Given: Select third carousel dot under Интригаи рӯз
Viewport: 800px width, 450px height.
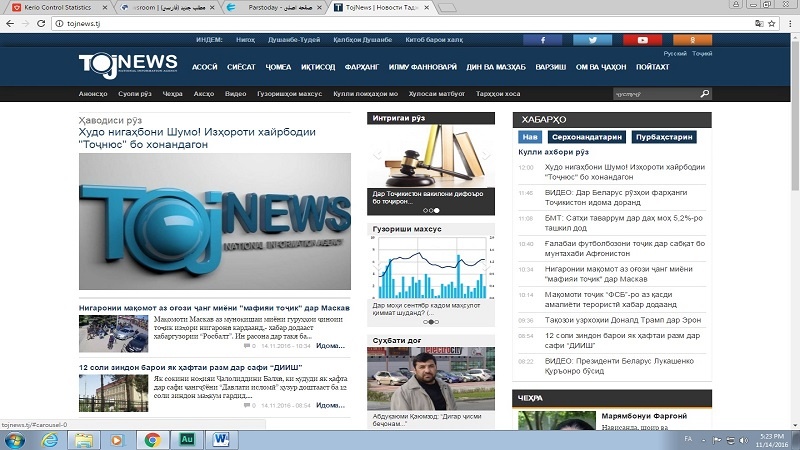Looking at the screenshot, I should coord(437,210).
